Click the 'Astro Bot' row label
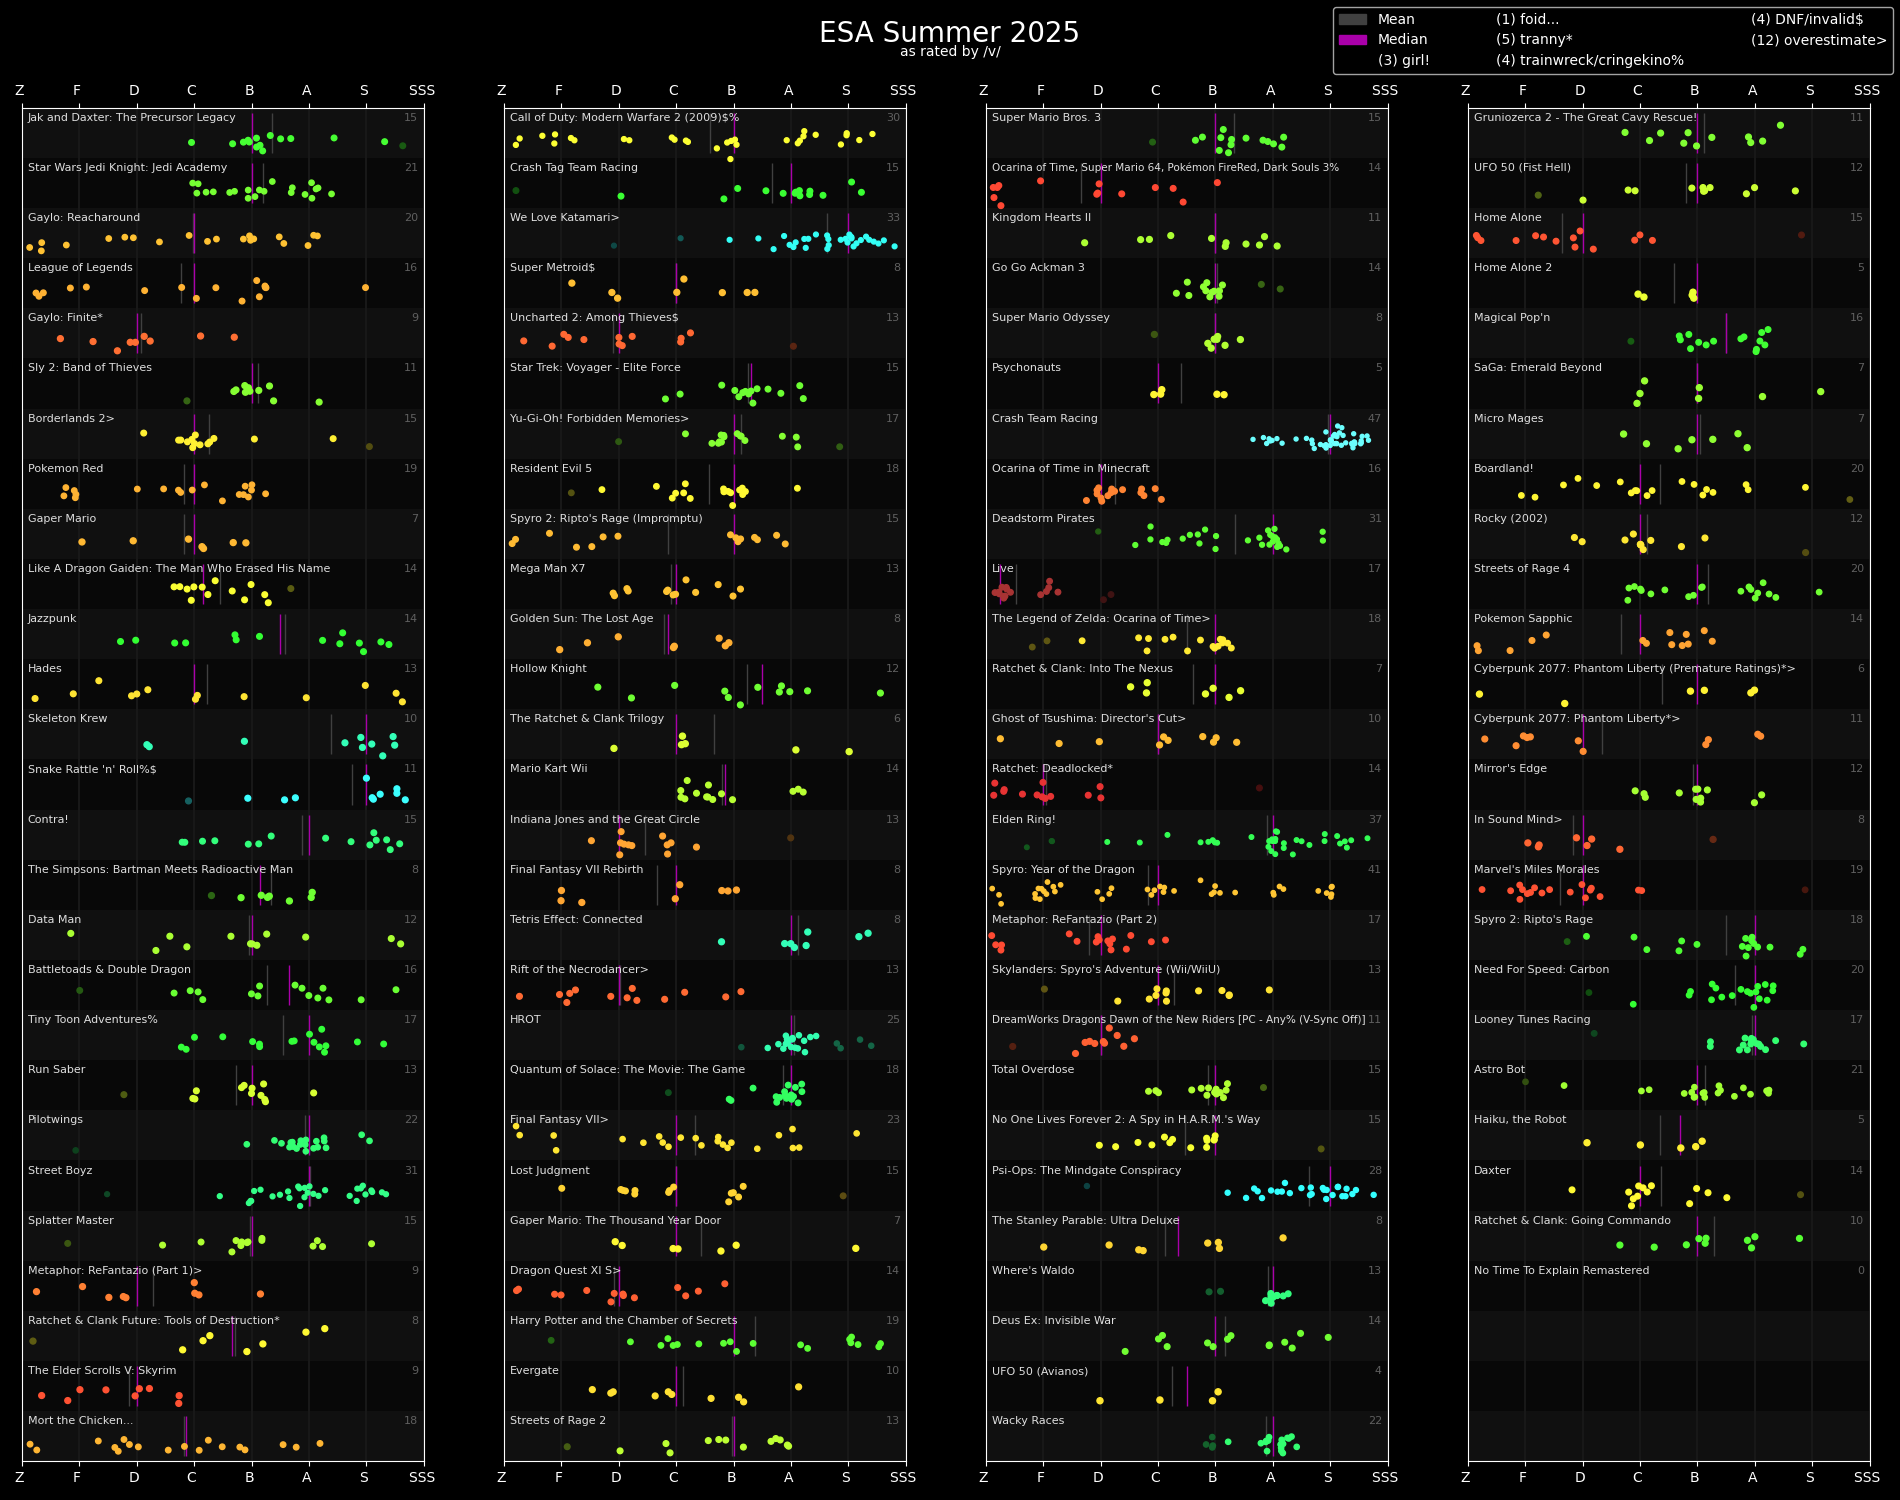Viewport: 1900px width, 1500px height. tap(1499, 1070)
